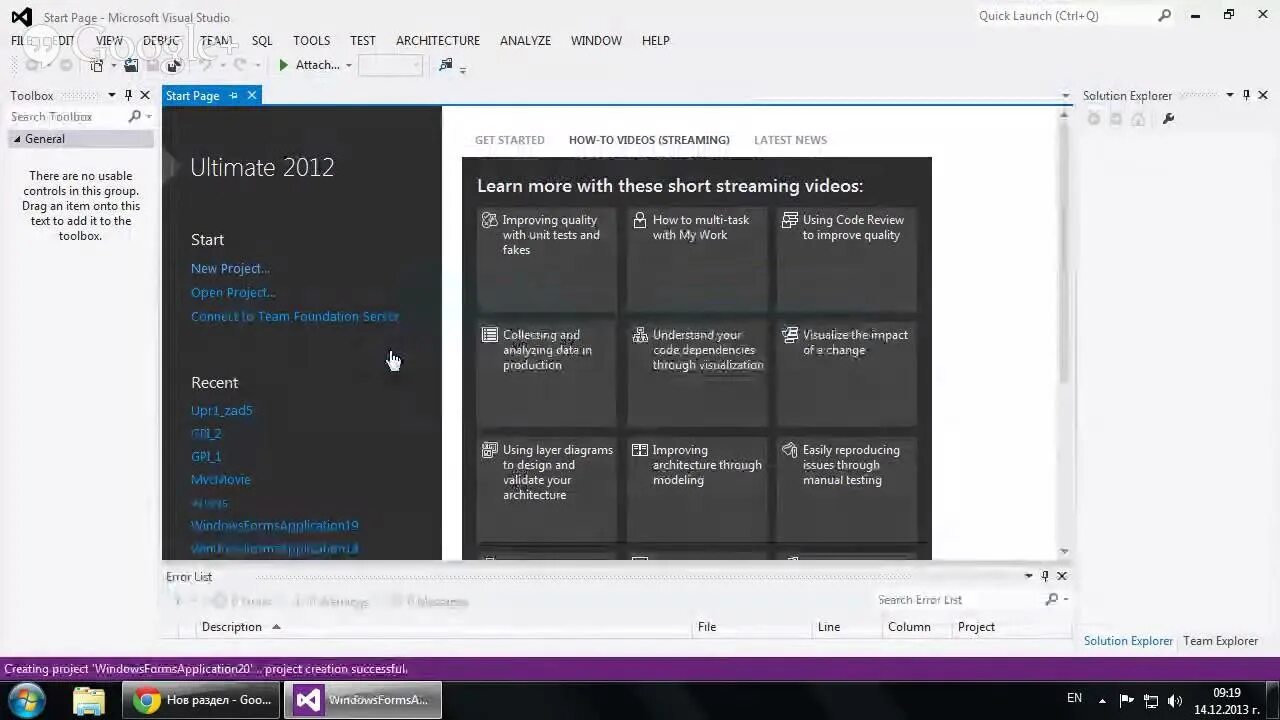This screenshot has width=1280, height=720.
Task: Close the Solution Explorer panel
Action: [x=1263, y=96]
